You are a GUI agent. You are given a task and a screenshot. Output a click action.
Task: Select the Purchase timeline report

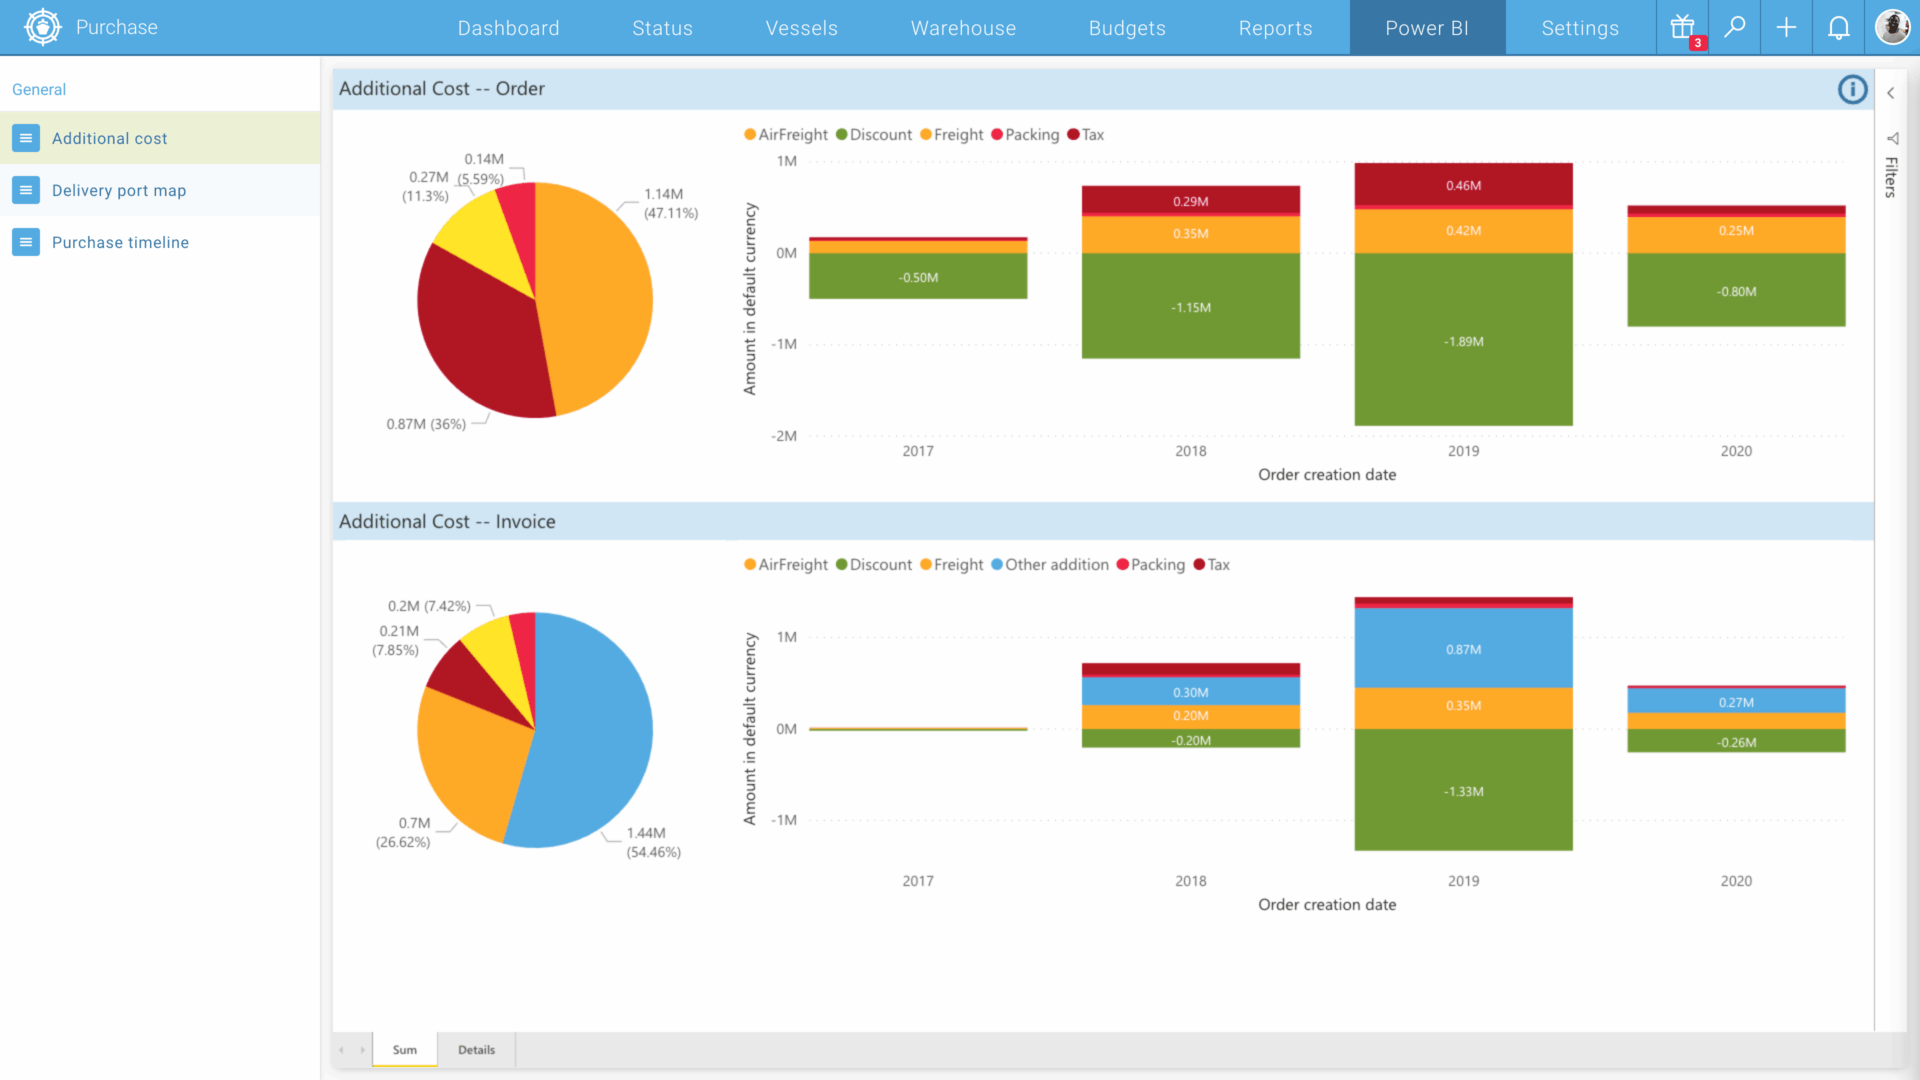click(x=120, y=242)
